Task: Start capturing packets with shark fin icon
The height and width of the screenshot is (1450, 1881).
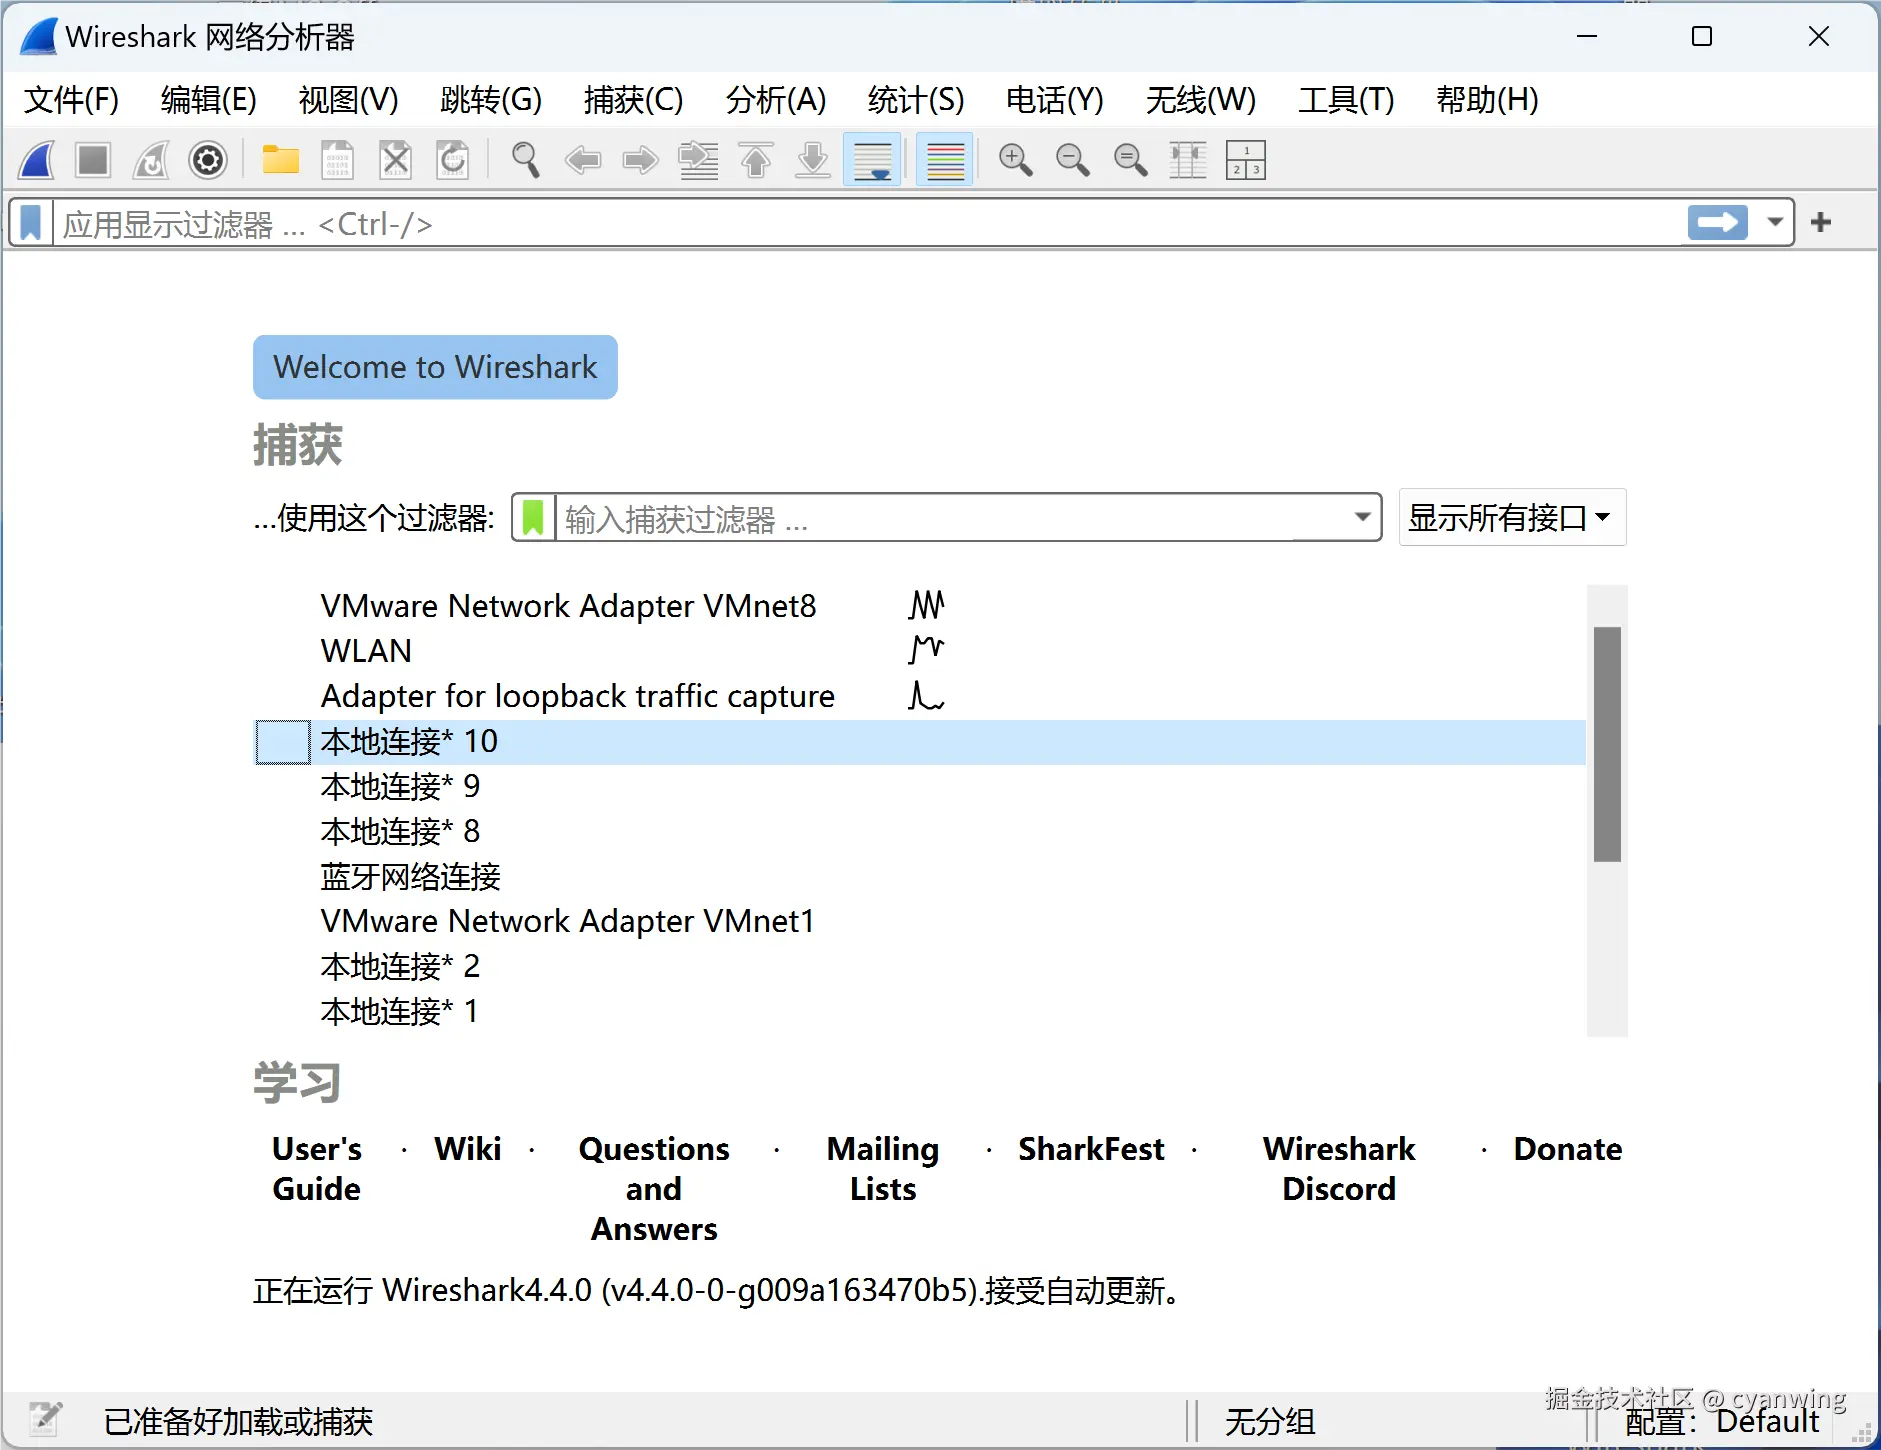Action: coord(37,160)
